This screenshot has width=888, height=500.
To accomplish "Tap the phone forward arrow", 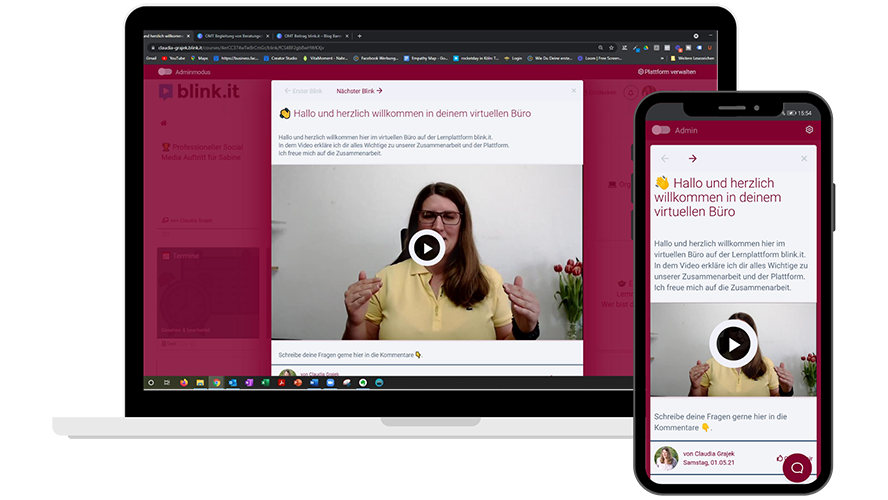I will tap(692, 159).
